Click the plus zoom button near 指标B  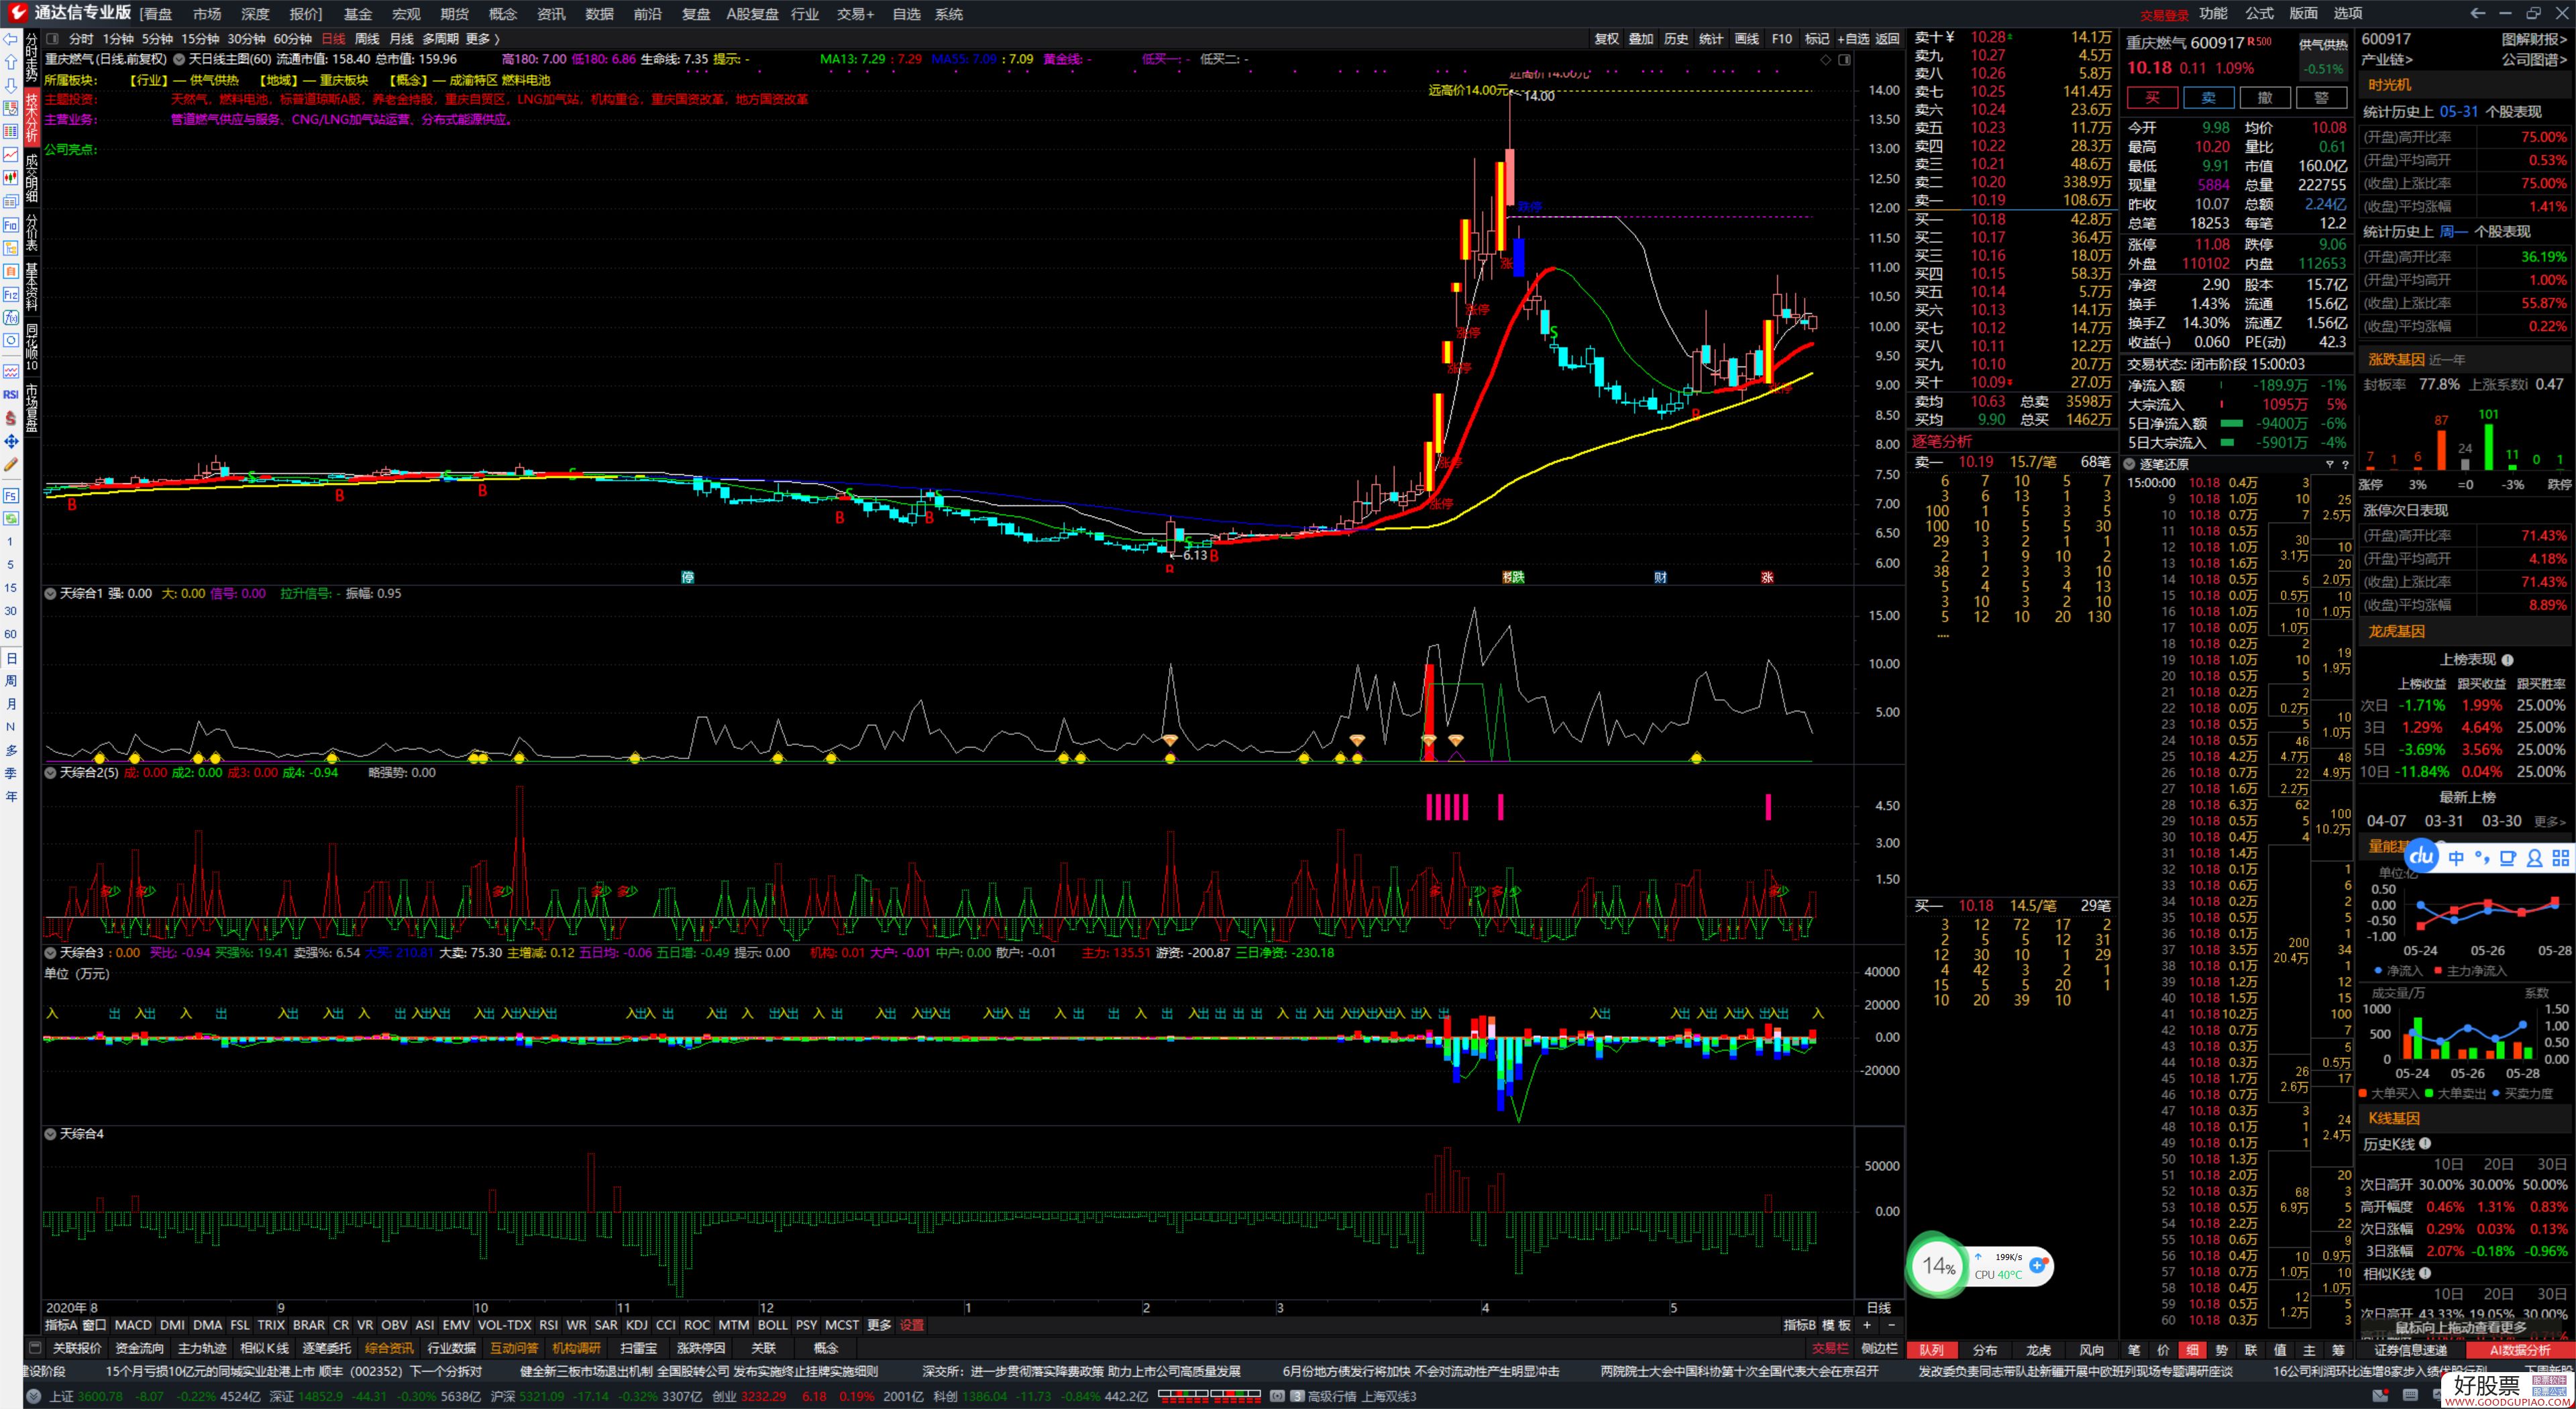(1867, 1325)
